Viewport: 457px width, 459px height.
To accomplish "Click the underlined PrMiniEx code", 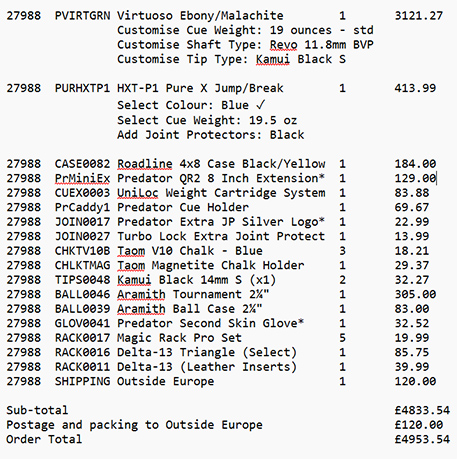I will pos(82,179).
